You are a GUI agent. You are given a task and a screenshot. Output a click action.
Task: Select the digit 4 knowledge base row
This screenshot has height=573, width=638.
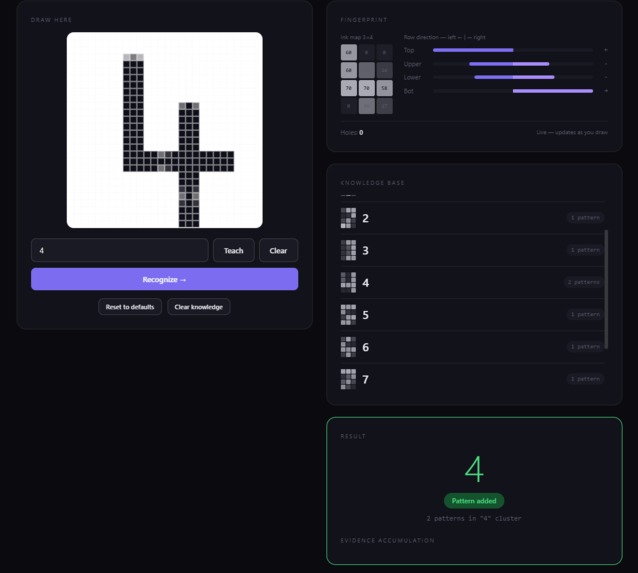coord(472,282)
